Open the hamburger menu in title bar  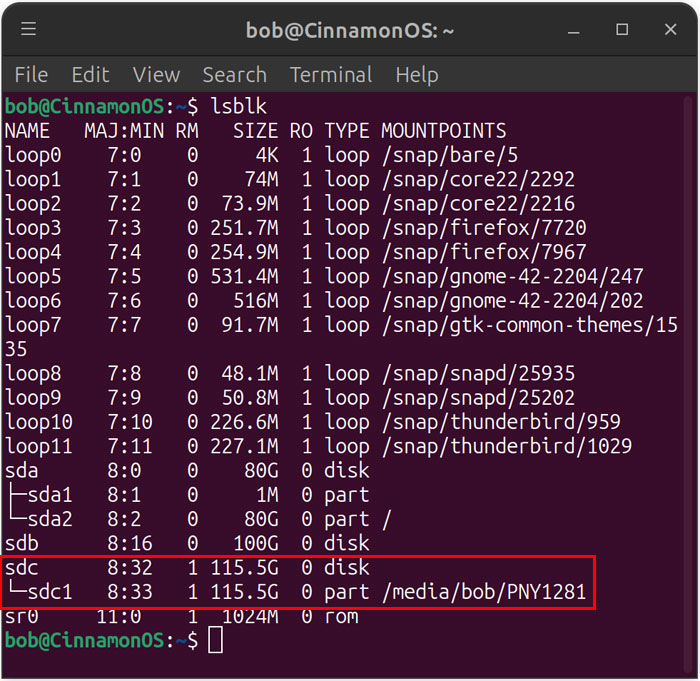pos(29,29)
